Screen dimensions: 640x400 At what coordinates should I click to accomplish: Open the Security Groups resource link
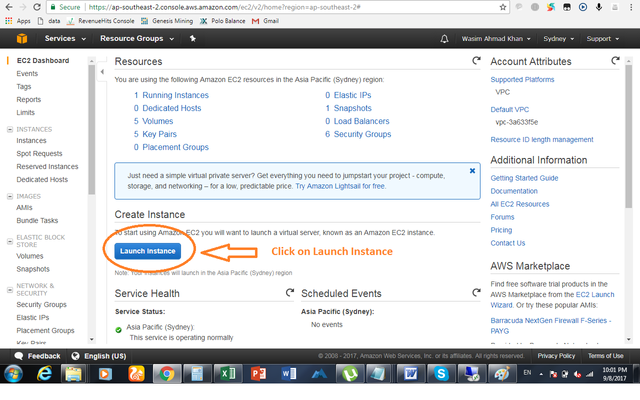tap(362, 134)
